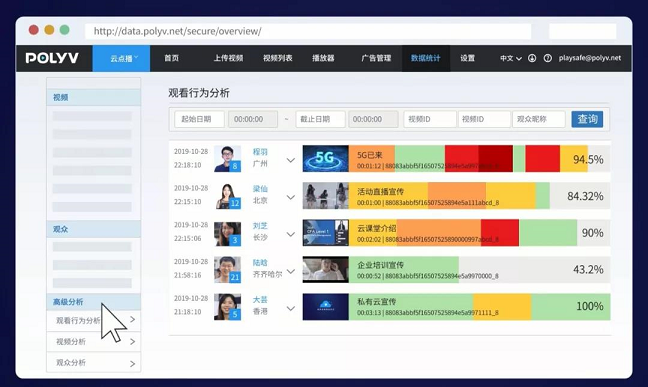The width and height of the screenshot is (648, 387).
Task: Go to the 上传视频 menu
Action: pyautogui.click(x=229, y=58)
